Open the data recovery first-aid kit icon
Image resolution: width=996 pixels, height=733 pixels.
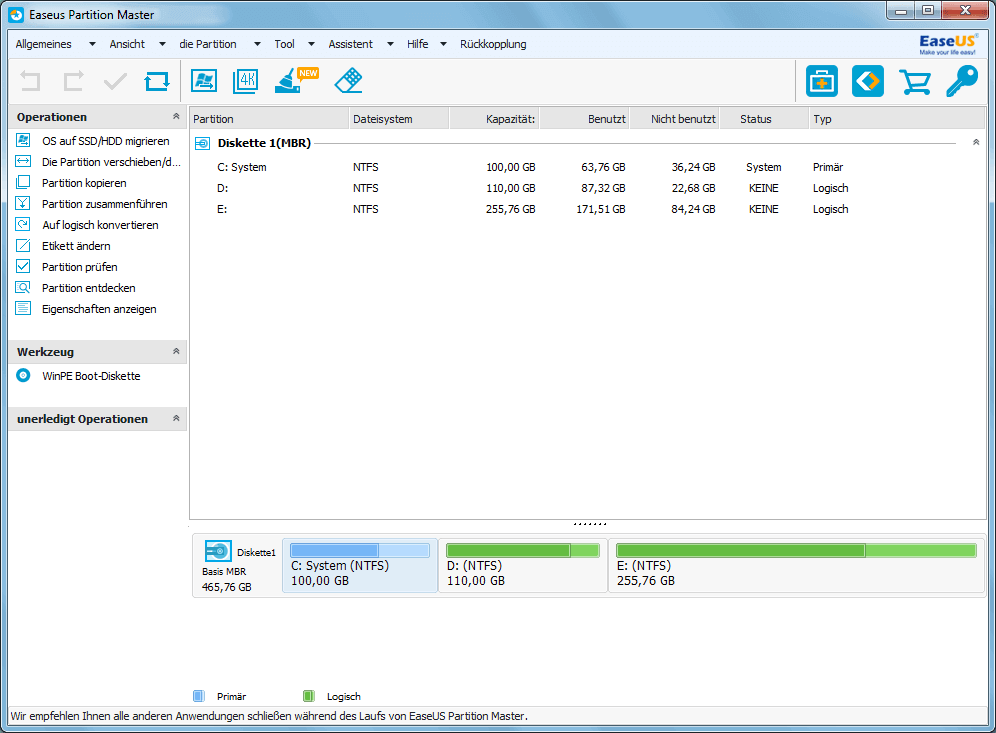pyautogui.click(x=822, y=81)
